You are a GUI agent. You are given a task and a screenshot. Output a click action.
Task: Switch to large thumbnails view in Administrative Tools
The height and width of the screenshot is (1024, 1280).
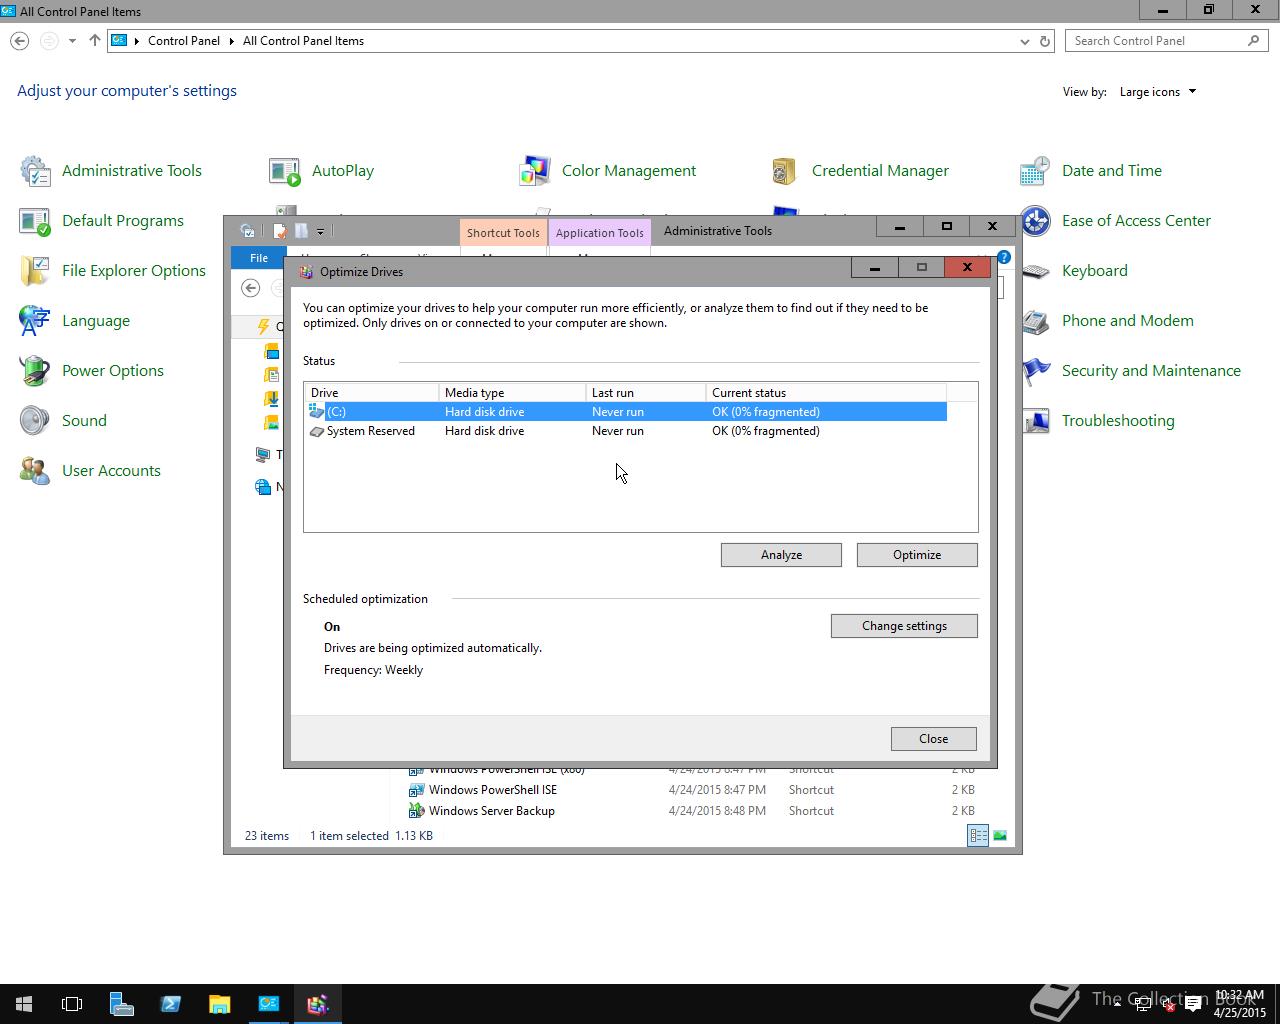[1000, 836]
